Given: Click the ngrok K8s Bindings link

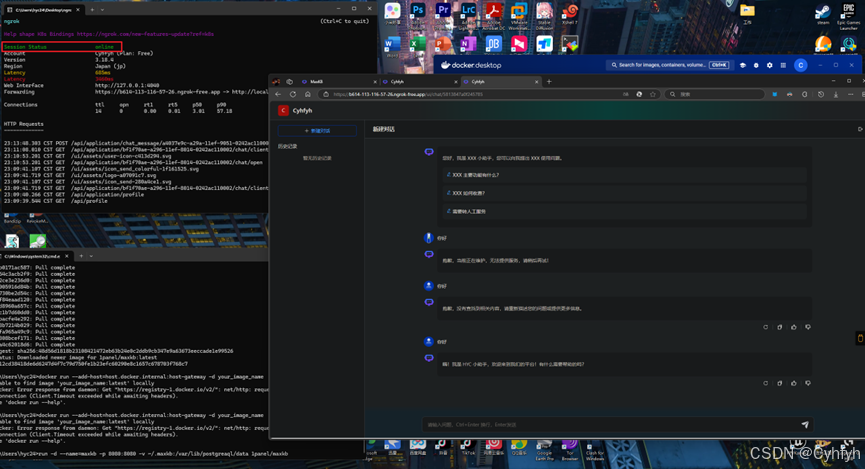Looking at the screenshot, I should [x=145, y=34].
